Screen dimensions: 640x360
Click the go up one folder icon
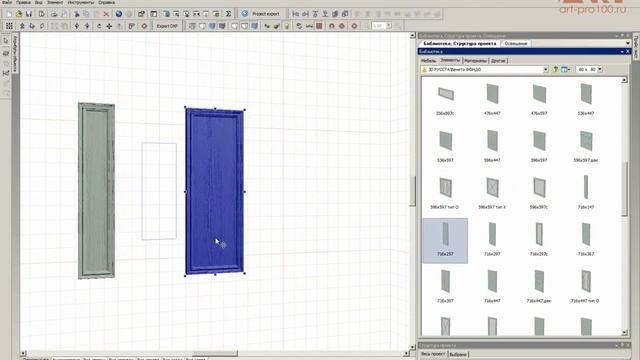(x=555, y=69)
